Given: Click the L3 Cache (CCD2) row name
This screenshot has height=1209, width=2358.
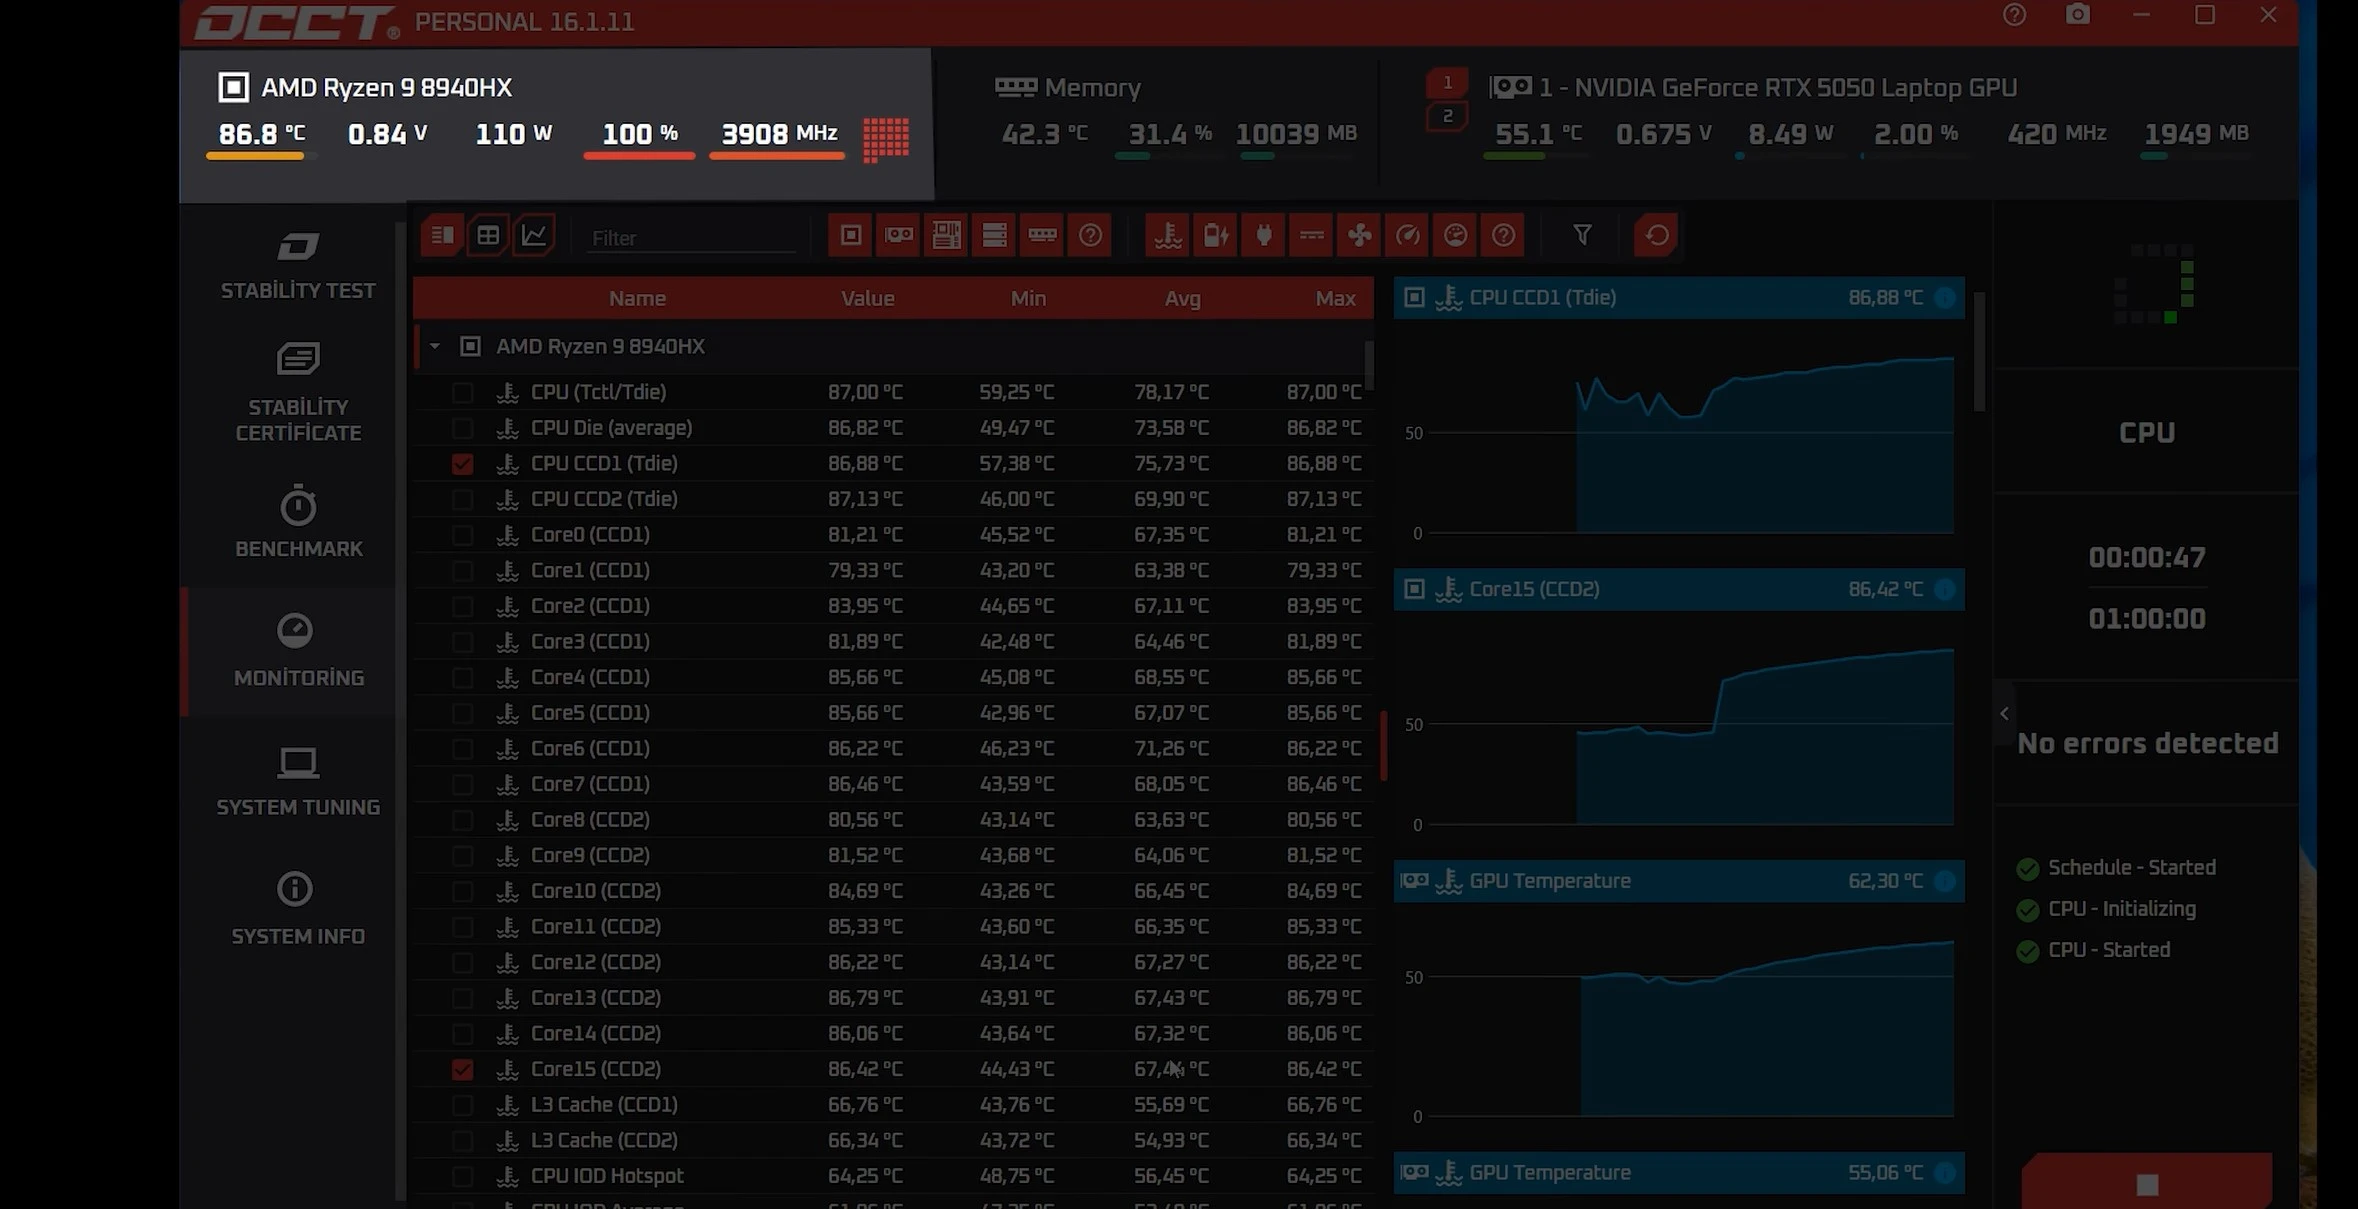Looking at the screenshot, I should tap(604, 1140).
